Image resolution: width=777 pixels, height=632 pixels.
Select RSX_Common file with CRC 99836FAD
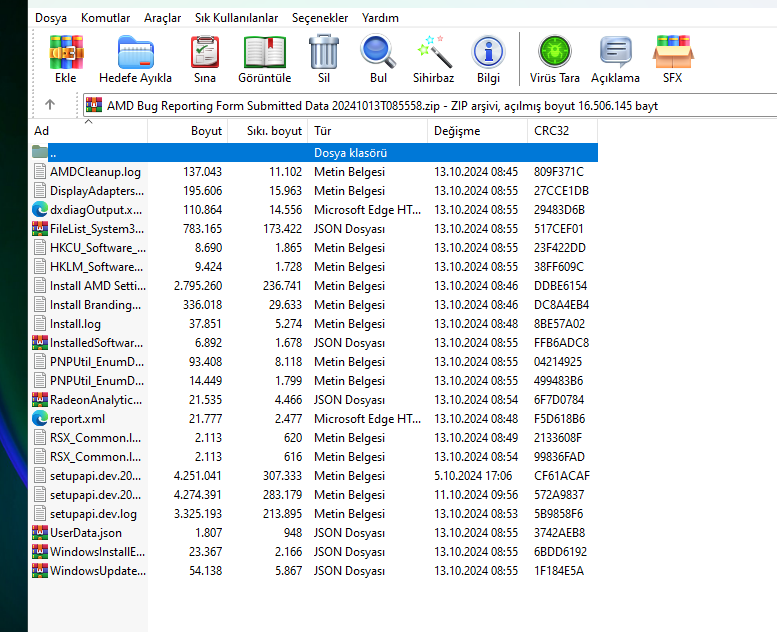coord(96,457)
